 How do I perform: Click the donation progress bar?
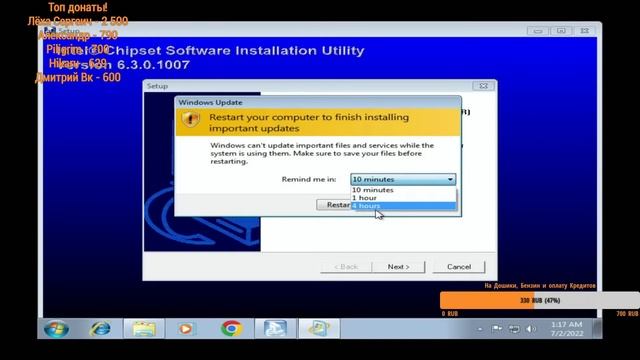540,300
